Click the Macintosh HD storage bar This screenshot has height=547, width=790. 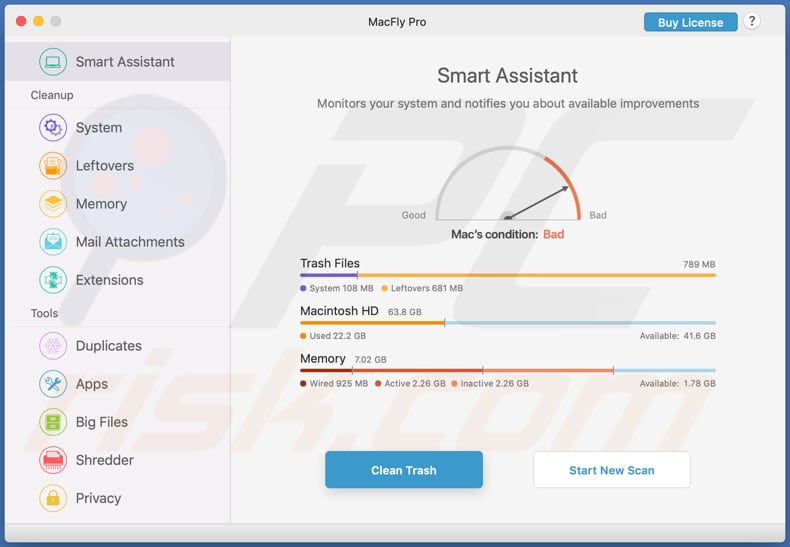click(507, 323)
